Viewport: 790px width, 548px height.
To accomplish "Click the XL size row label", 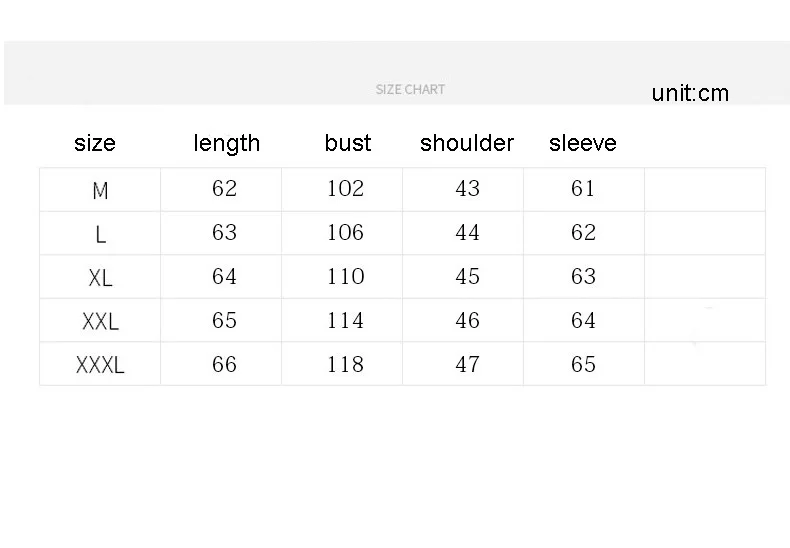I will (100, 278).
